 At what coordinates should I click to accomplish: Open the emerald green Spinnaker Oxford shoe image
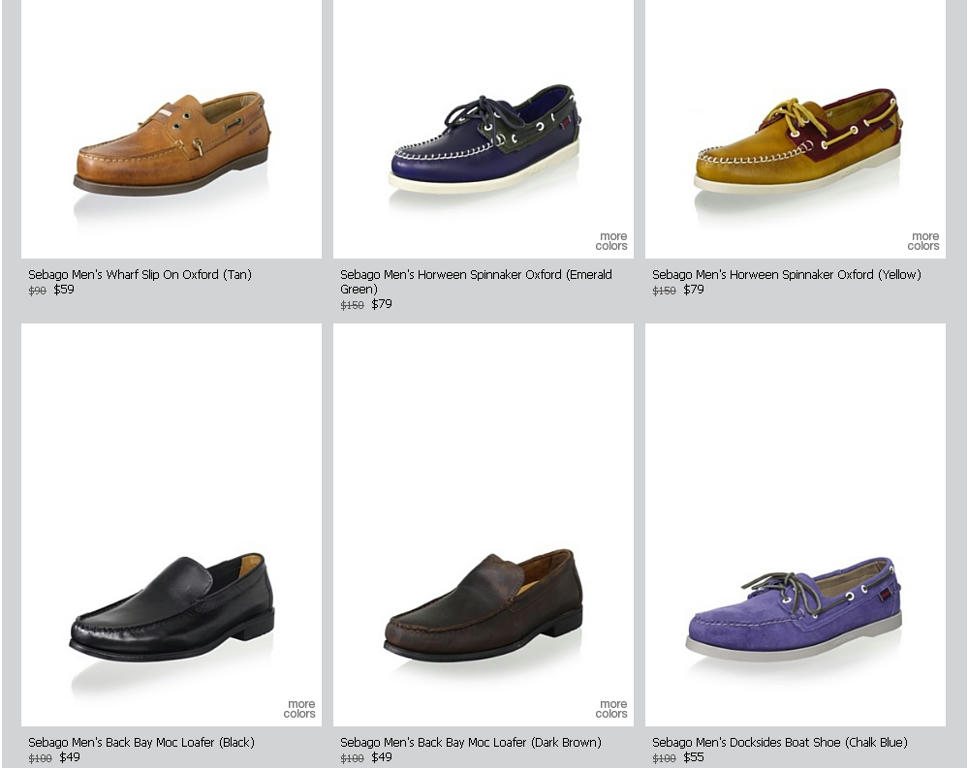pos(483,128)
